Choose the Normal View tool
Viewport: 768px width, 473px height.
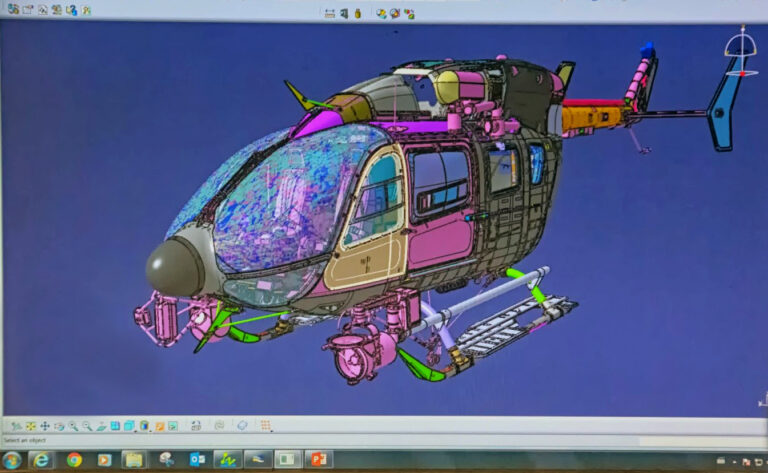pyautogui.click(x=101, y=426)
